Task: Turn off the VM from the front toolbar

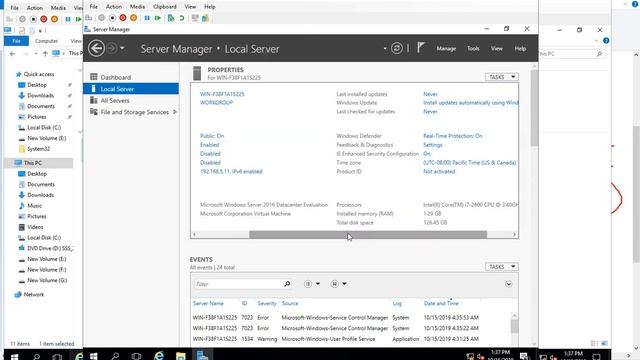Action: pos(112,18)
